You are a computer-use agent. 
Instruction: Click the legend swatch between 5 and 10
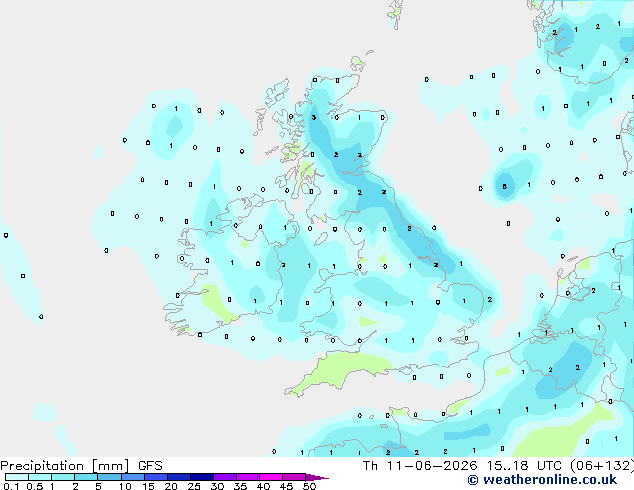tap(109, 477)
